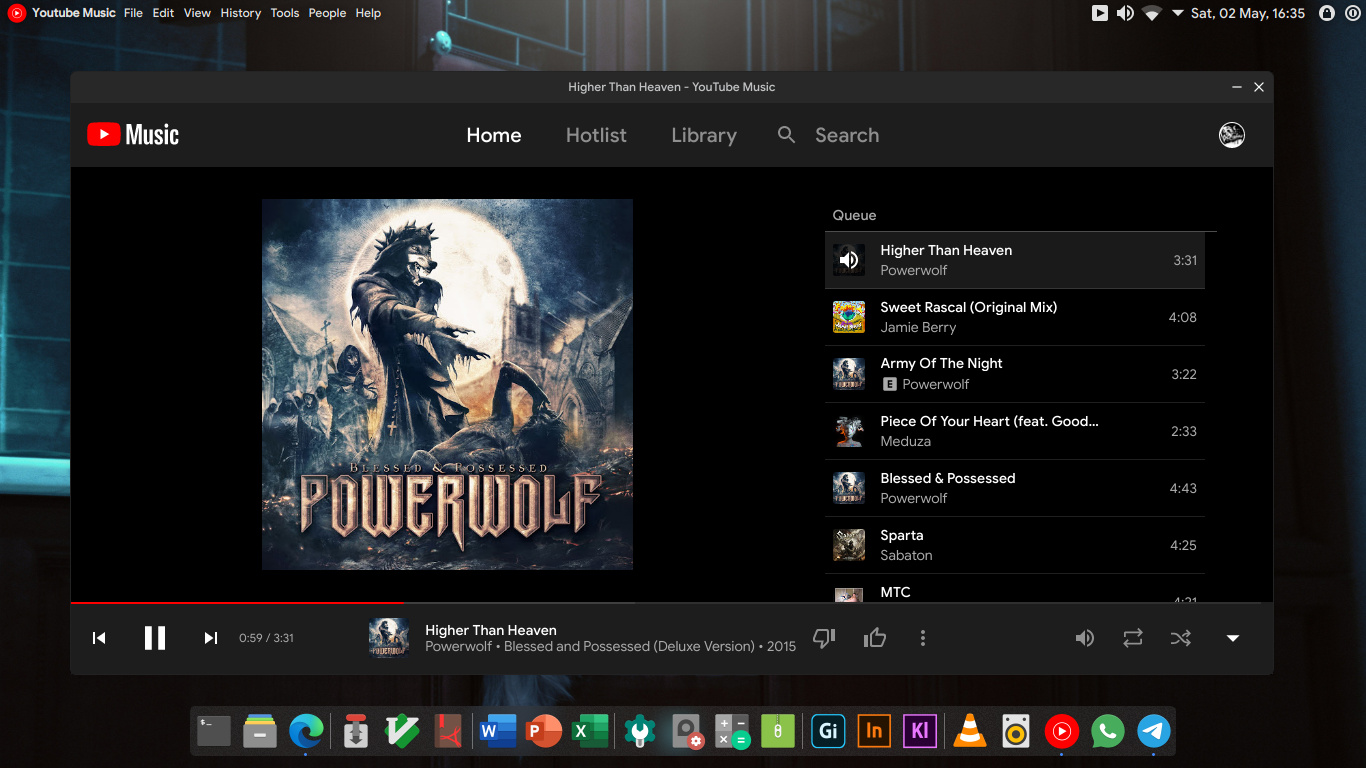Open the History menu
1366x768 pixels.
click(x=240, y=13)
